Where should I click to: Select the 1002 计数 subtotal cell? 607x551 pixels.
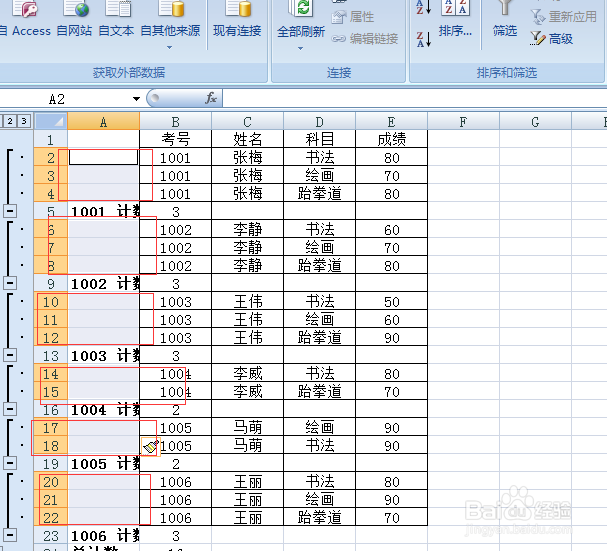coord(103,283)
